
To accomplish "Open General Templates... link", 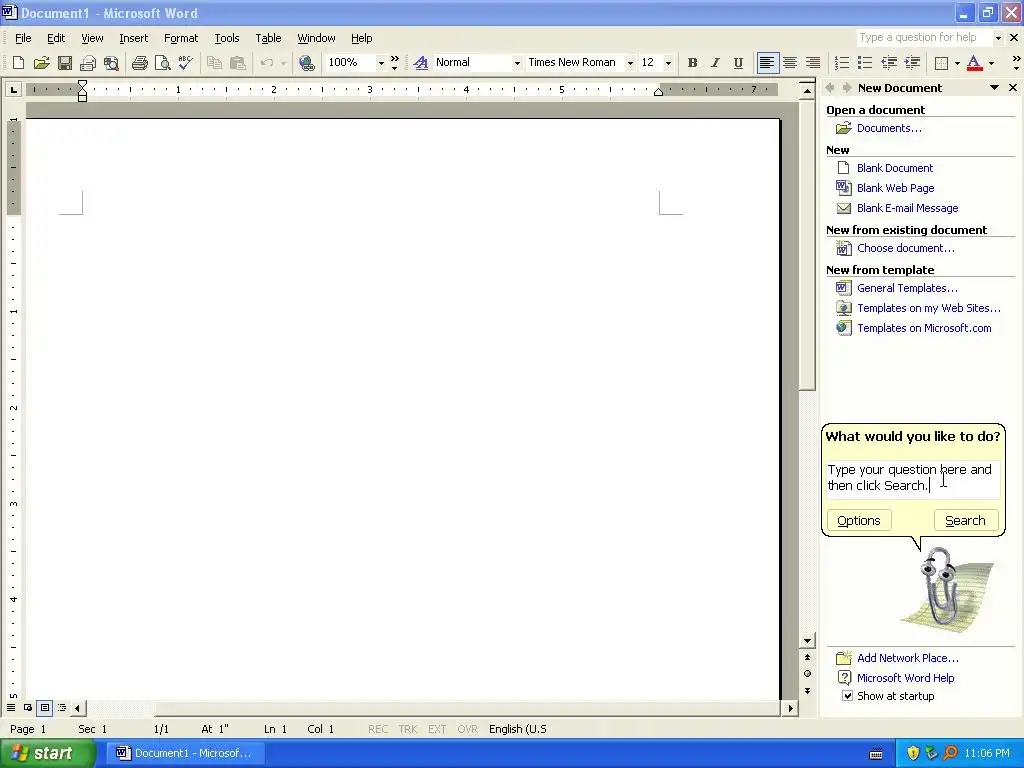I will coord(907,288).
